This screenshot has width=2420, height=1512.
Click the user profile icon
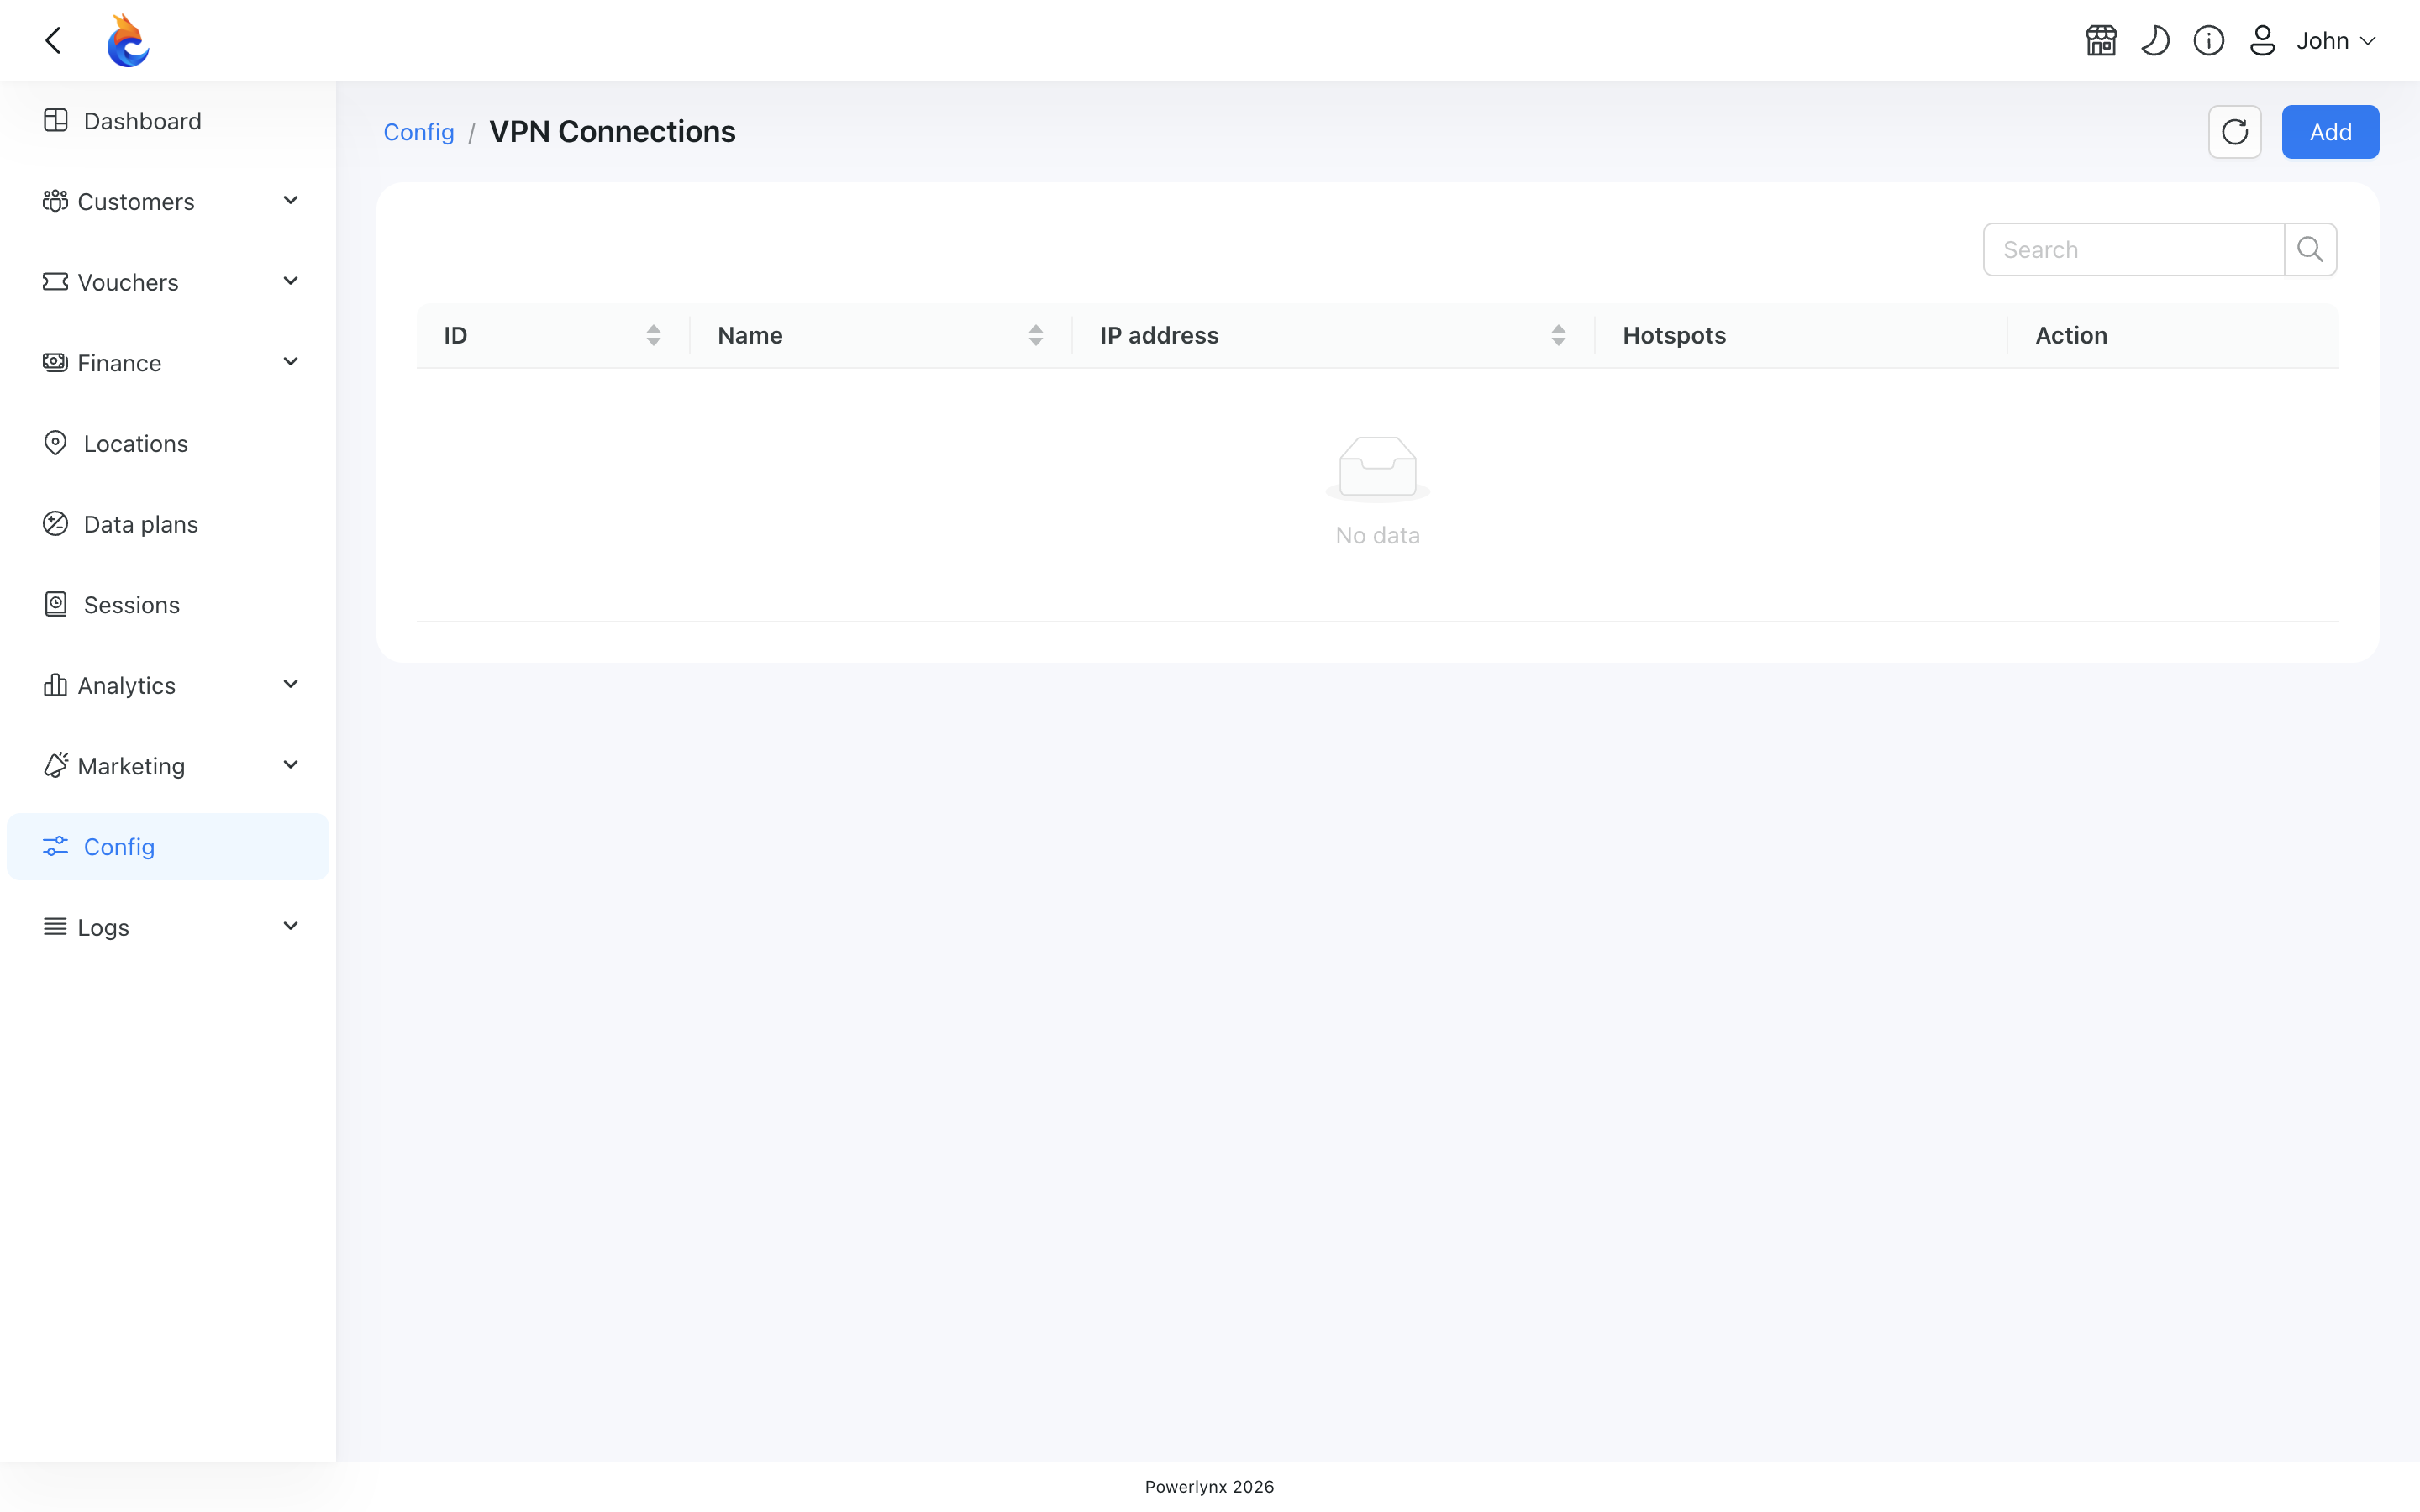(2262, 40)
